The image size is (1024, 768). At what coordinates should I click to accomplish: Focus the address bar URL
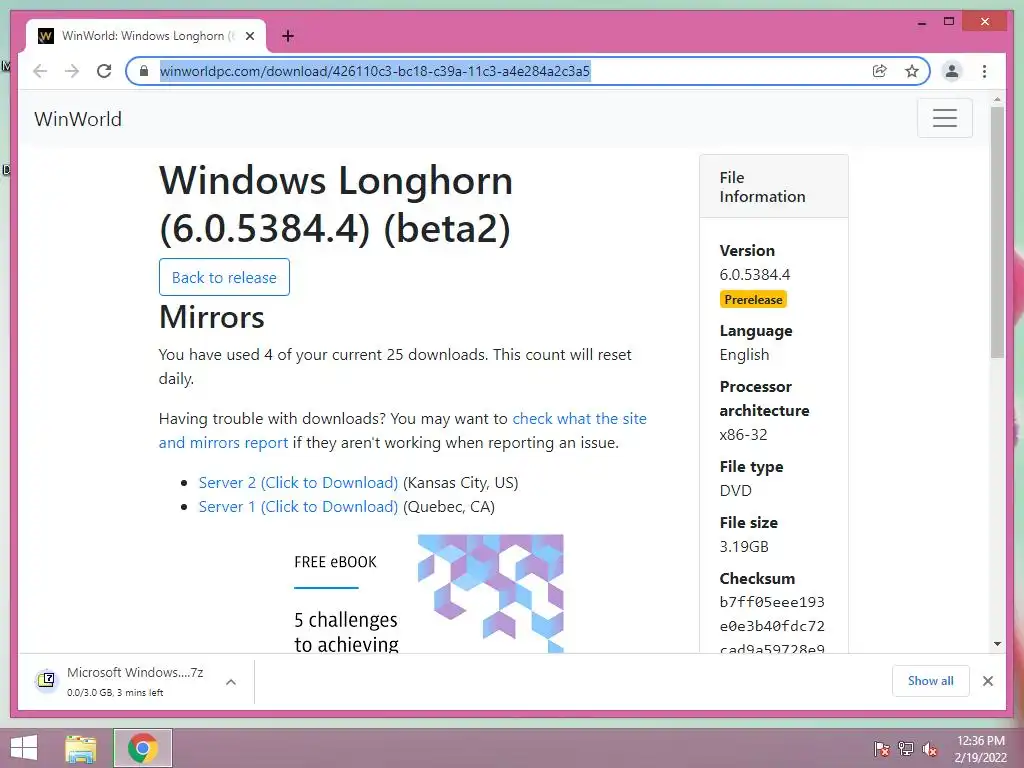point(375,71)
